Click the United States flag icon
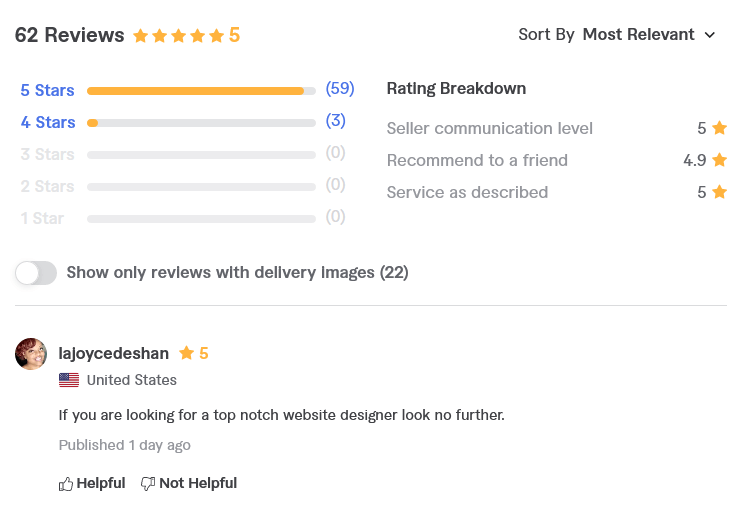Screen dimensions: 744x505 [x=69, y=380]
